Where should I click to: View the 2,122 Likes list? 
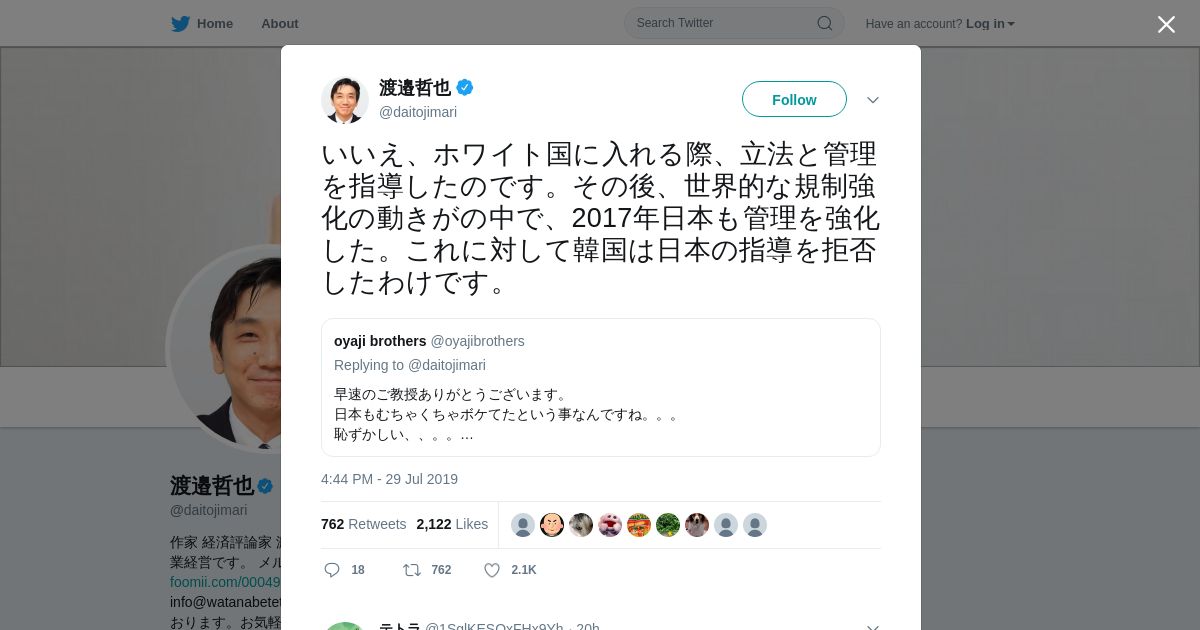click(452, 524)
